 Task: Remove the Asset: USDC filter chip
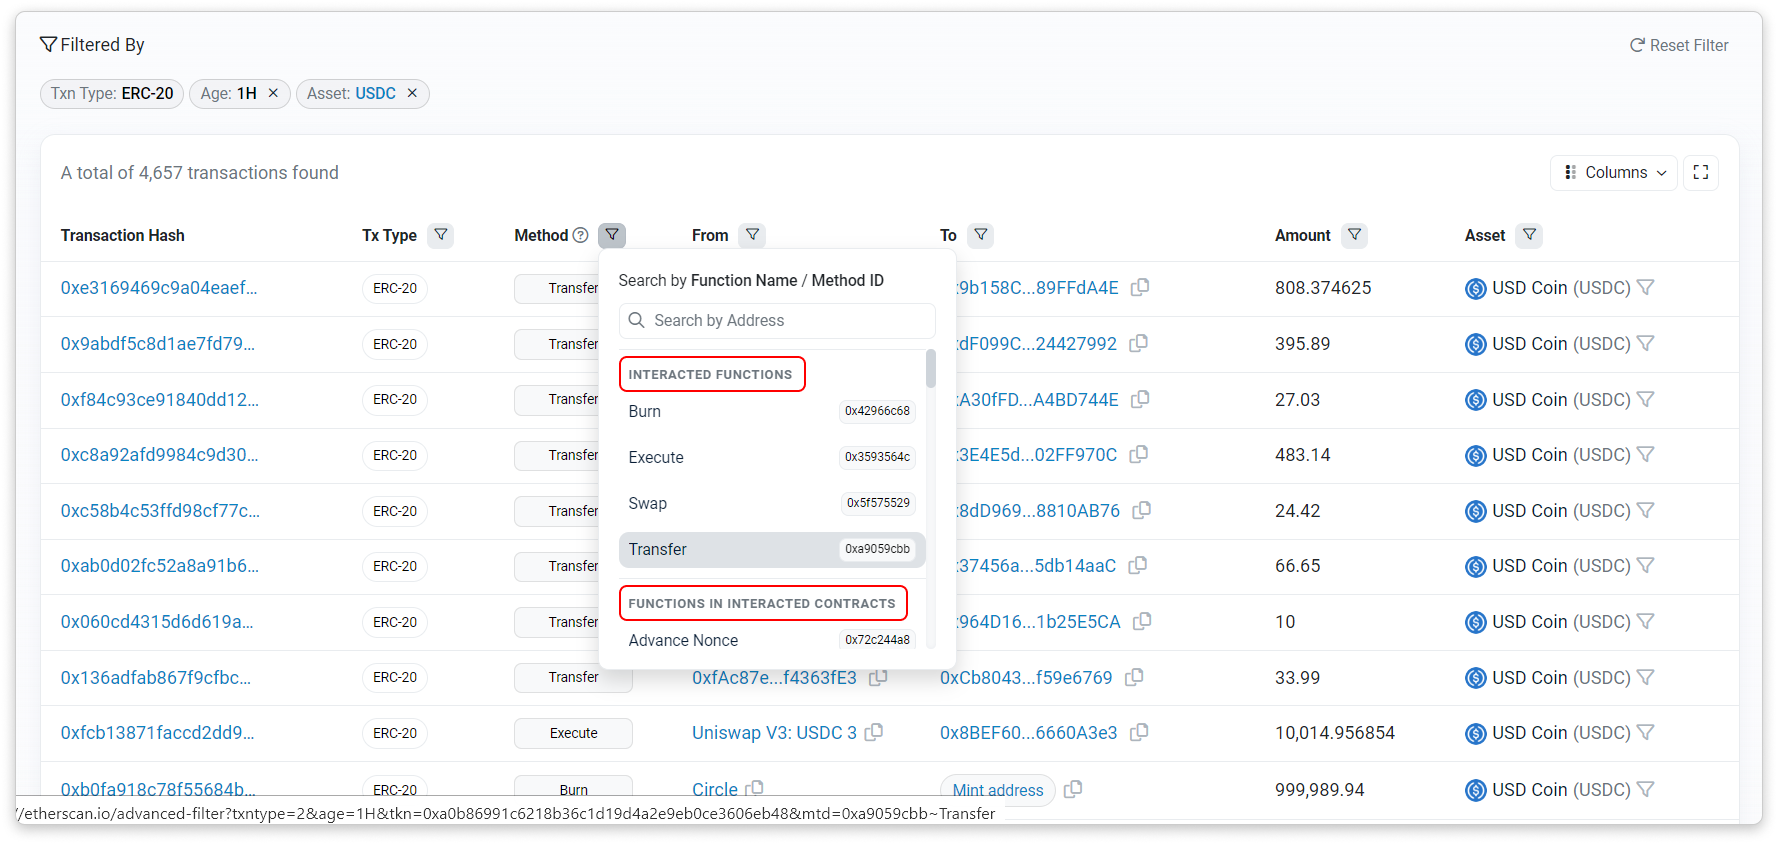[x=412, y=93]
